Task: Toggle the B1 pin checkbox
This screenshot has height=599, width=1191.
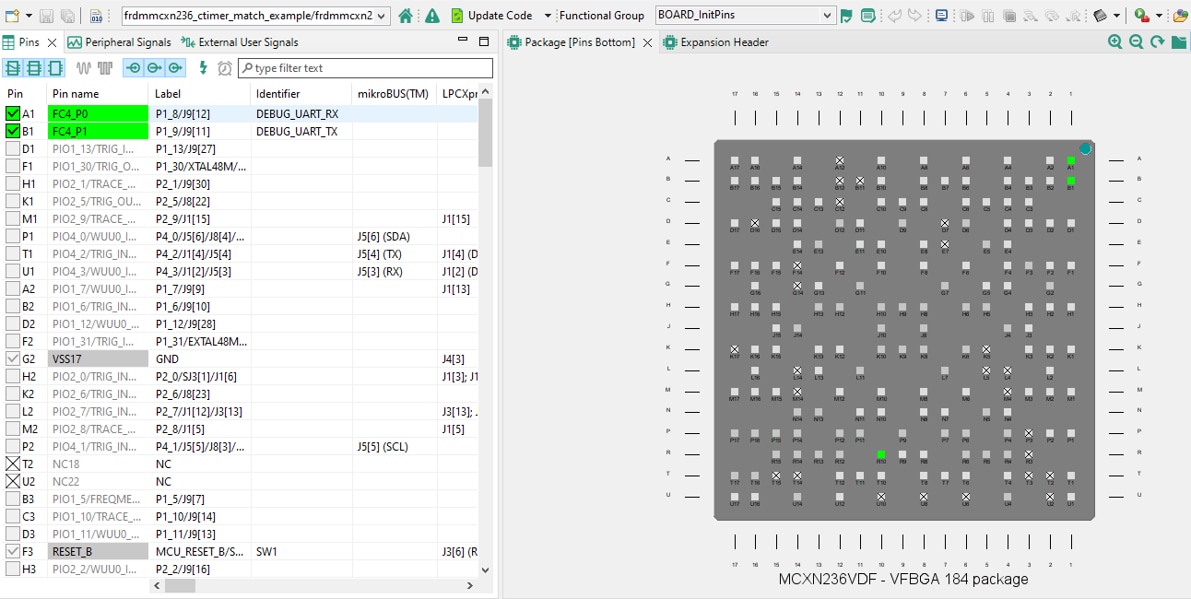Action: [x=13, y=131]
